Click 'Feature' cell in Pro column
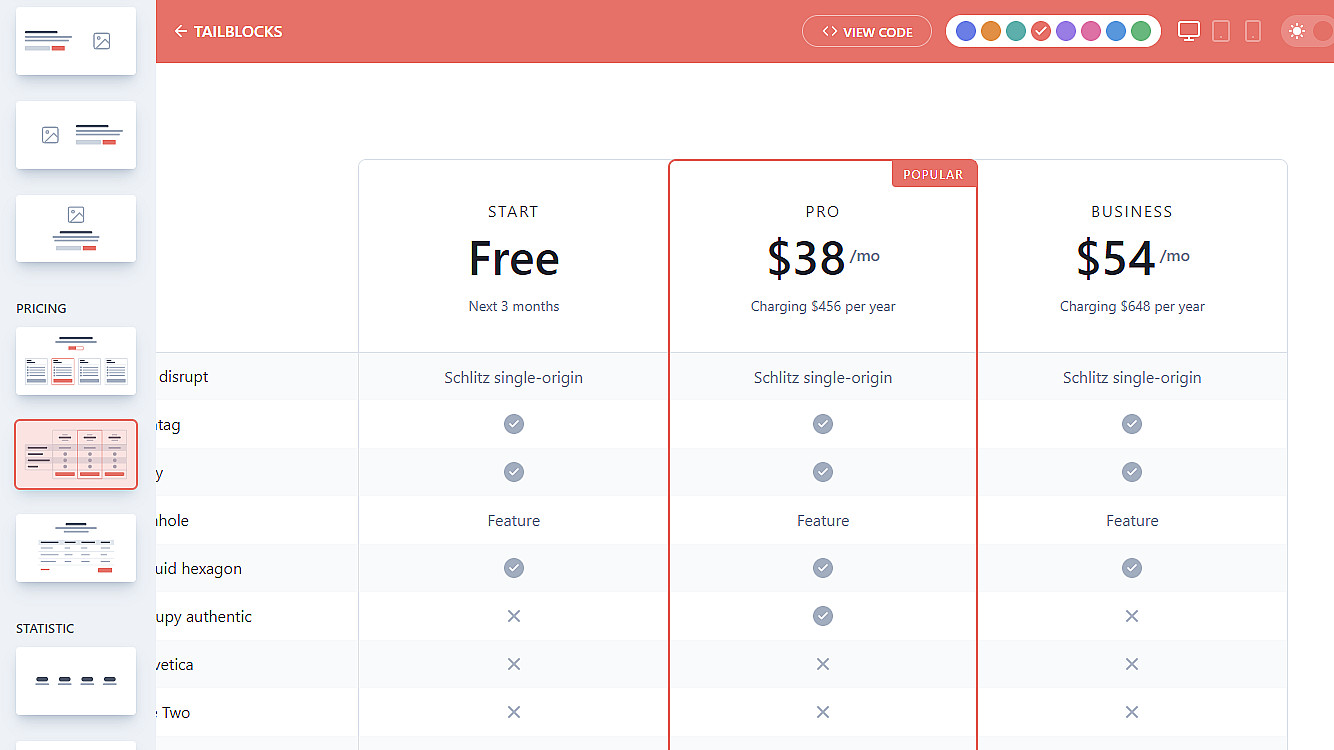Viewport: 1334px width, 750px height. (823, 520)
